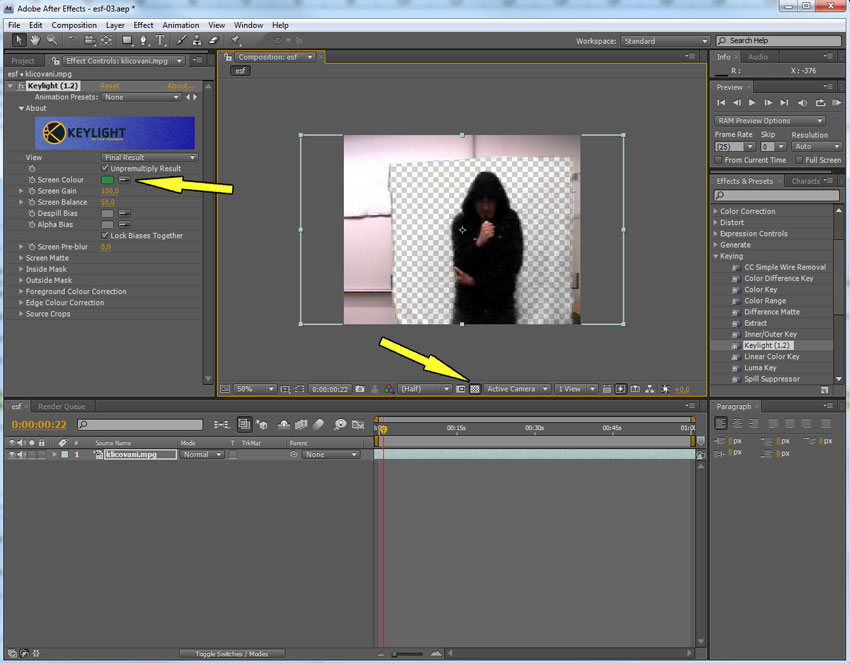Open the Active Camera dropdown

(x=517, y=389)
